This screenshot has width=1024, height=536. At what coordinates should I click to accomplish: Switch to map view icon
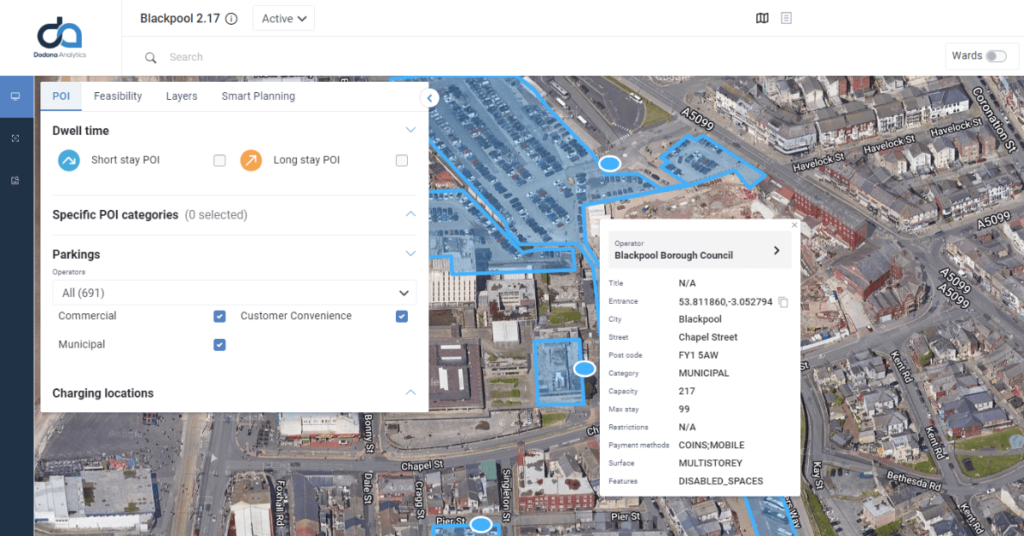[762, 19]
